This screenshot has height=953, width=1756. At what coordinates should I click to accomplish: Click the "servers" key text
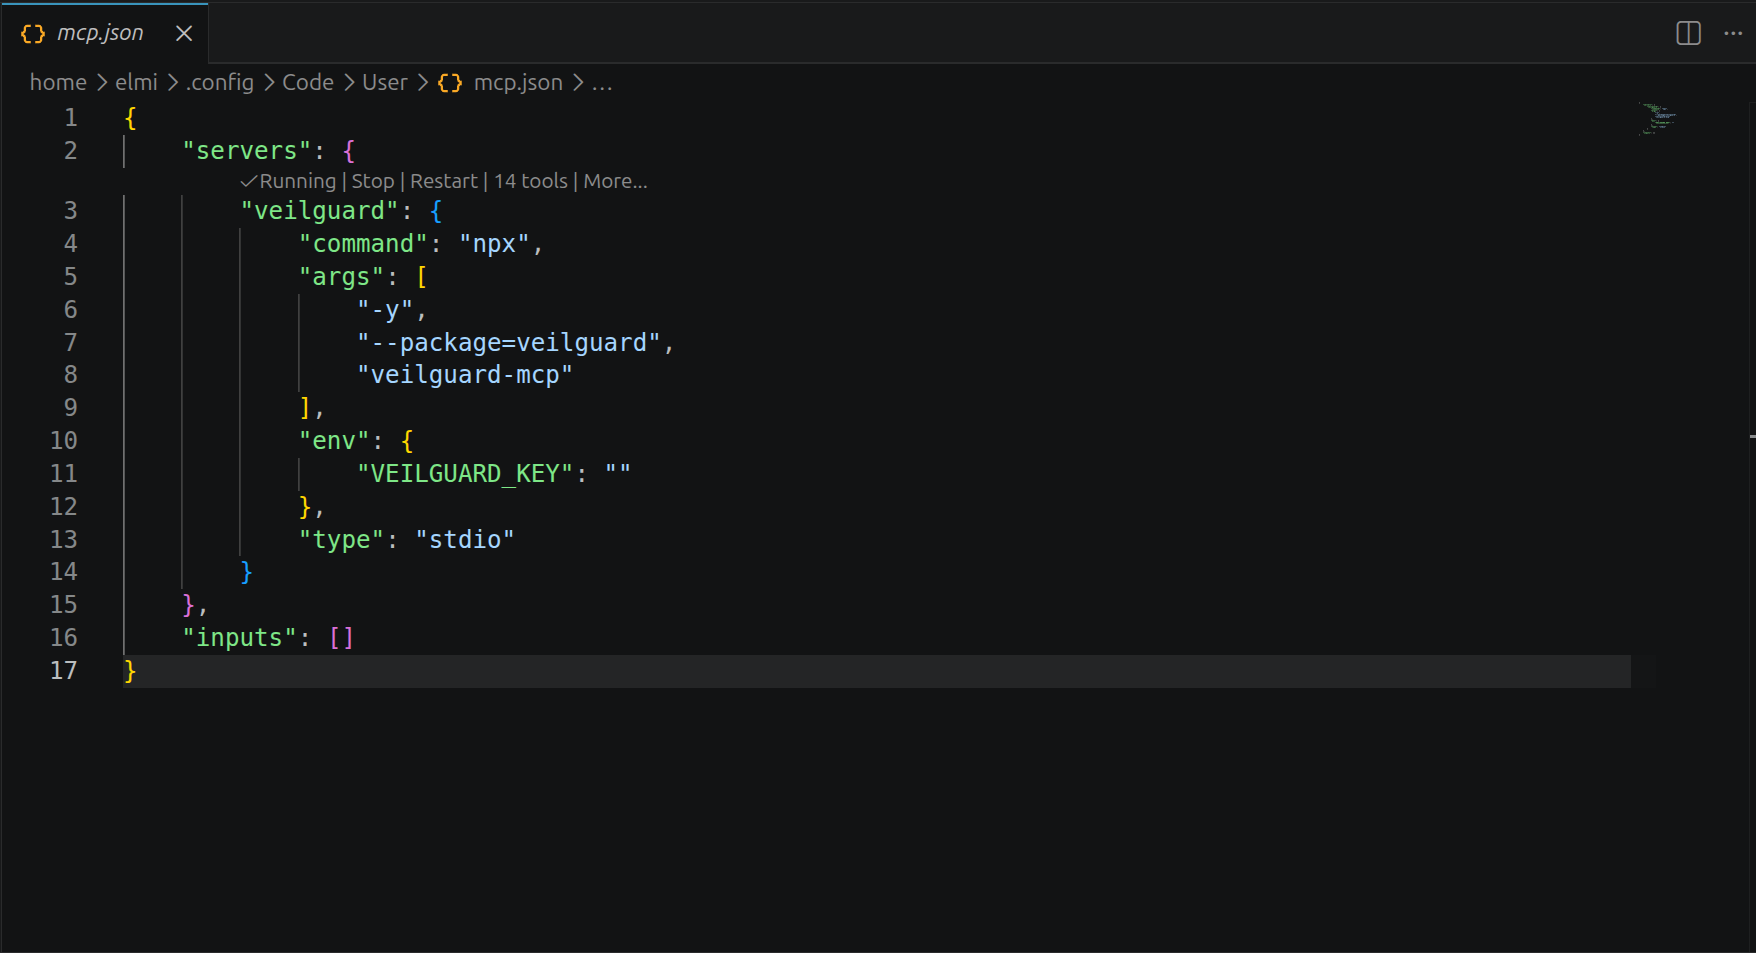point(247,151)
